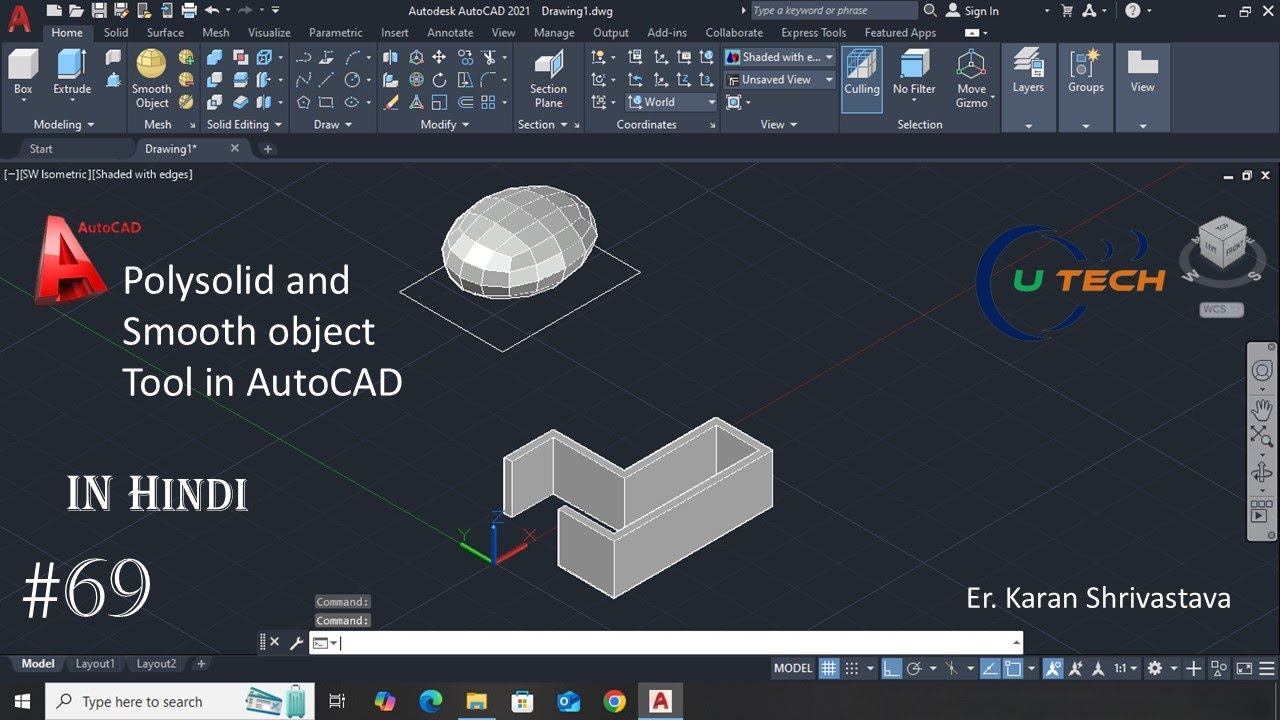
Task: Click the Undo arrow in quick access toolbar
Action: point(211,10)
